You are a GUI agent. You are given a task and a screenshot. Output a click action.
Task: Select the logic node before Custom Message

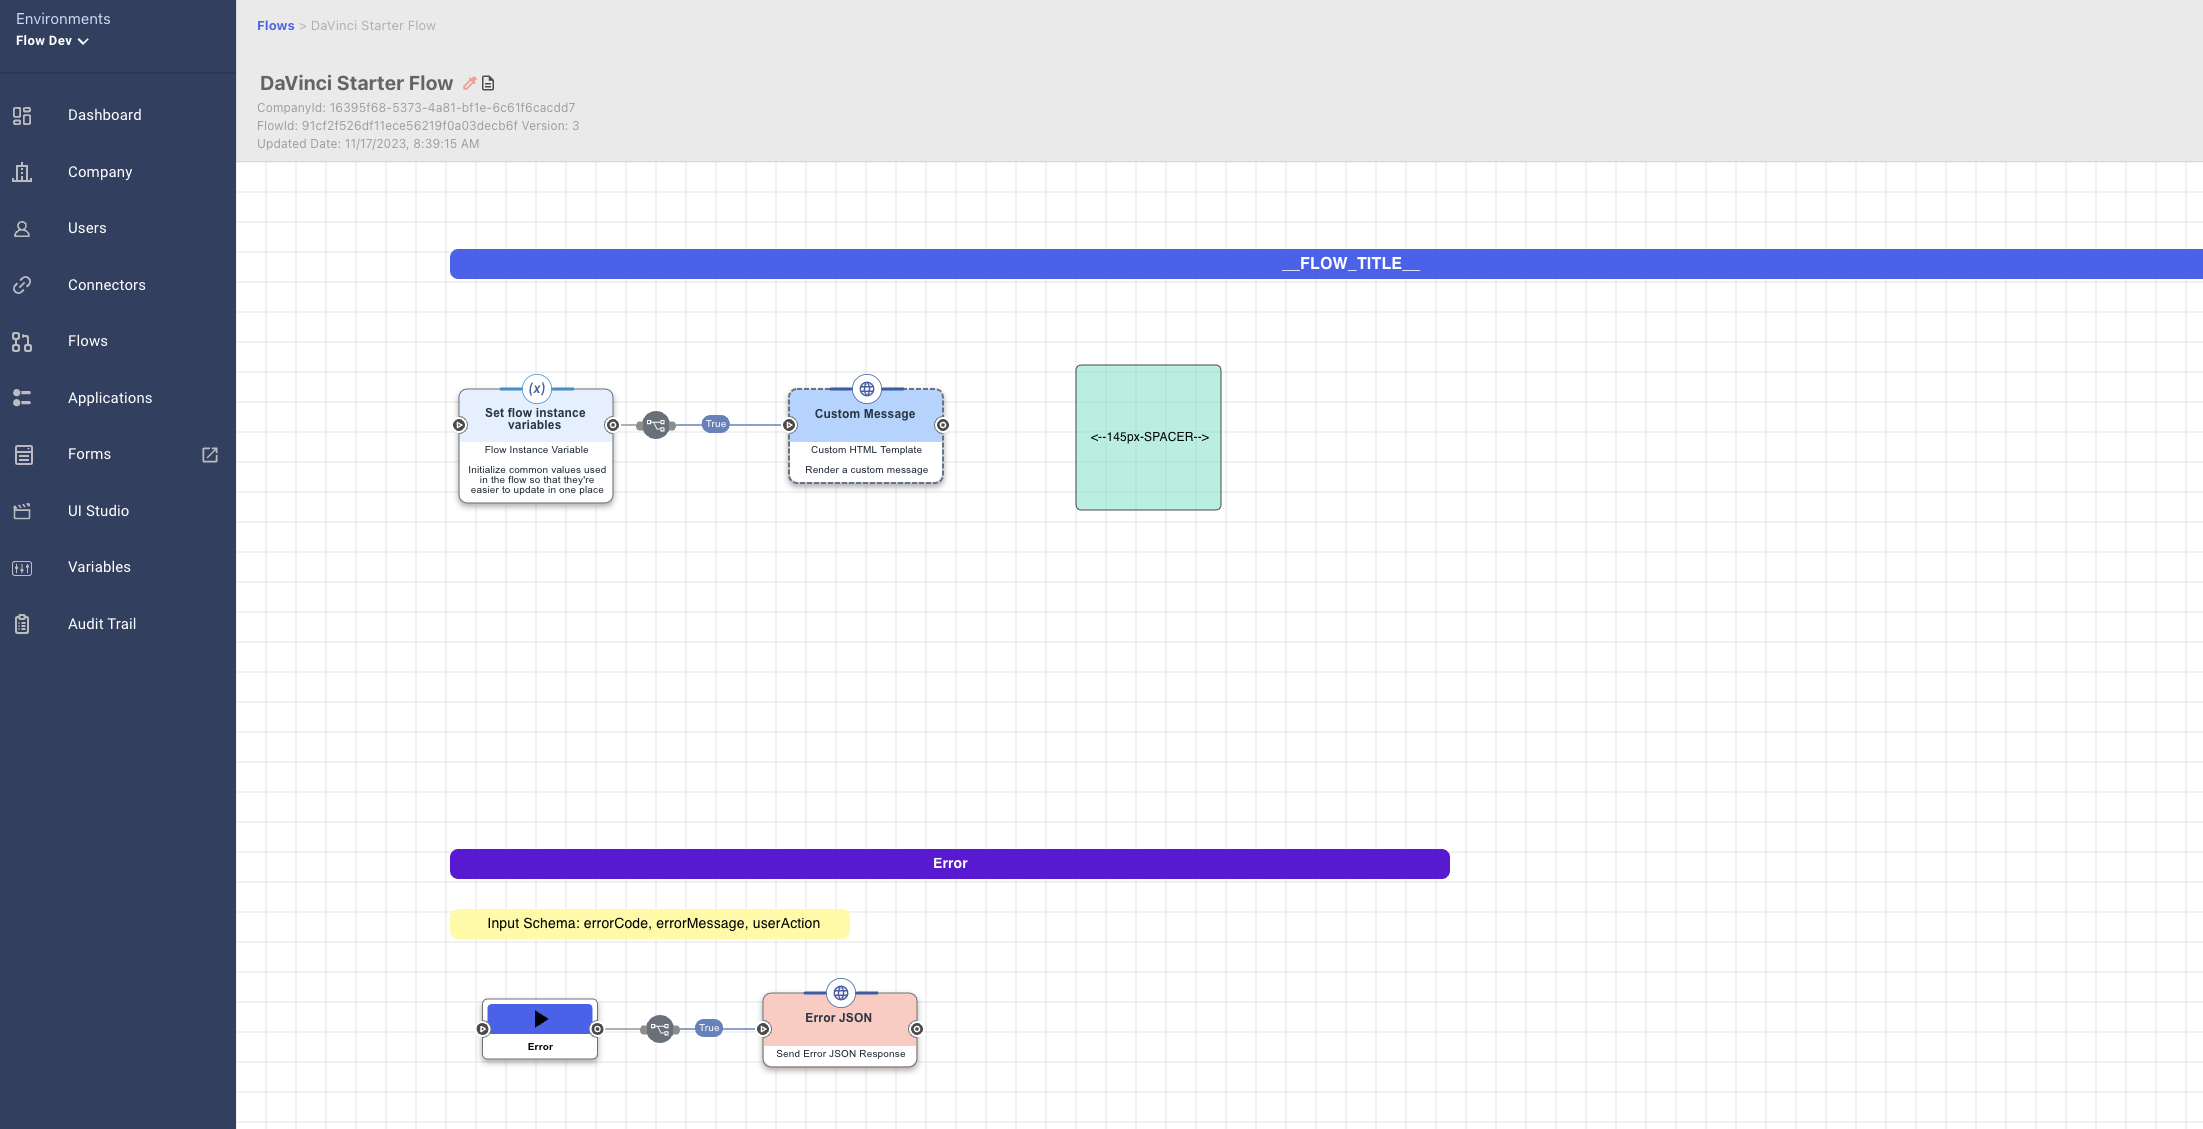[x=656, y=425]
